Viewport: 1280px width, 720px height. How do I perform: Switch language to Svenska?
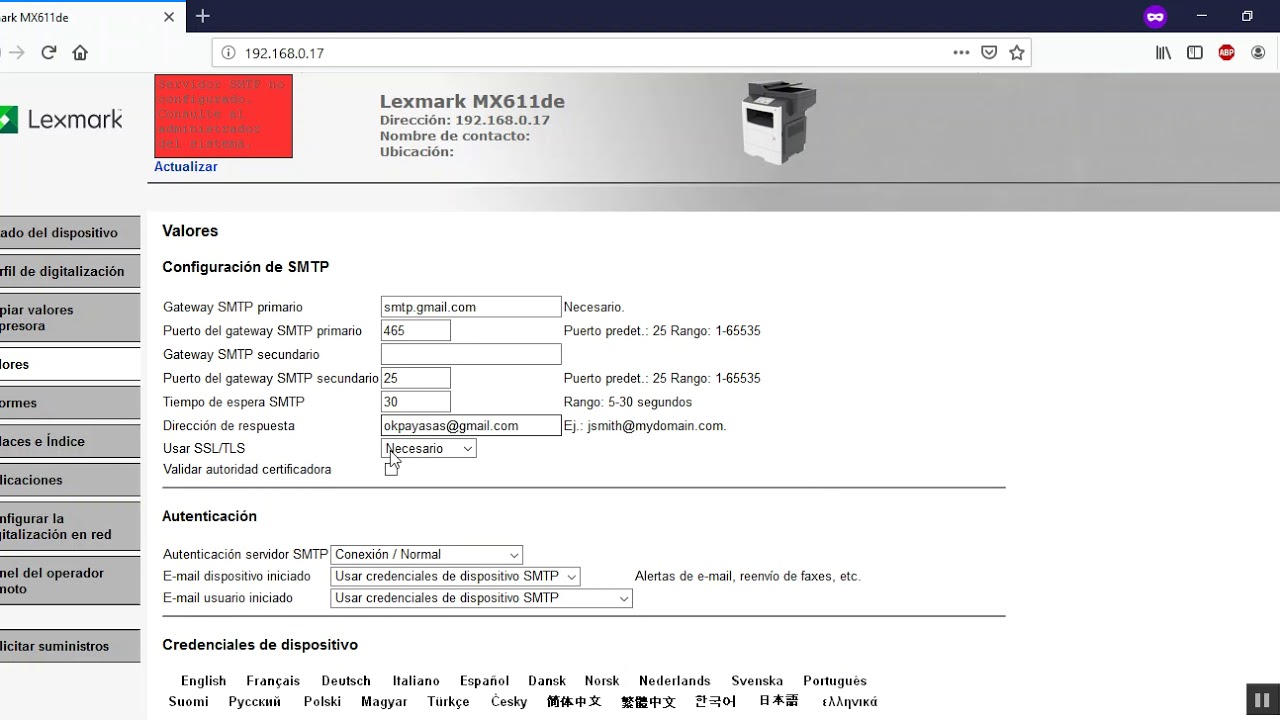[757, 681]
